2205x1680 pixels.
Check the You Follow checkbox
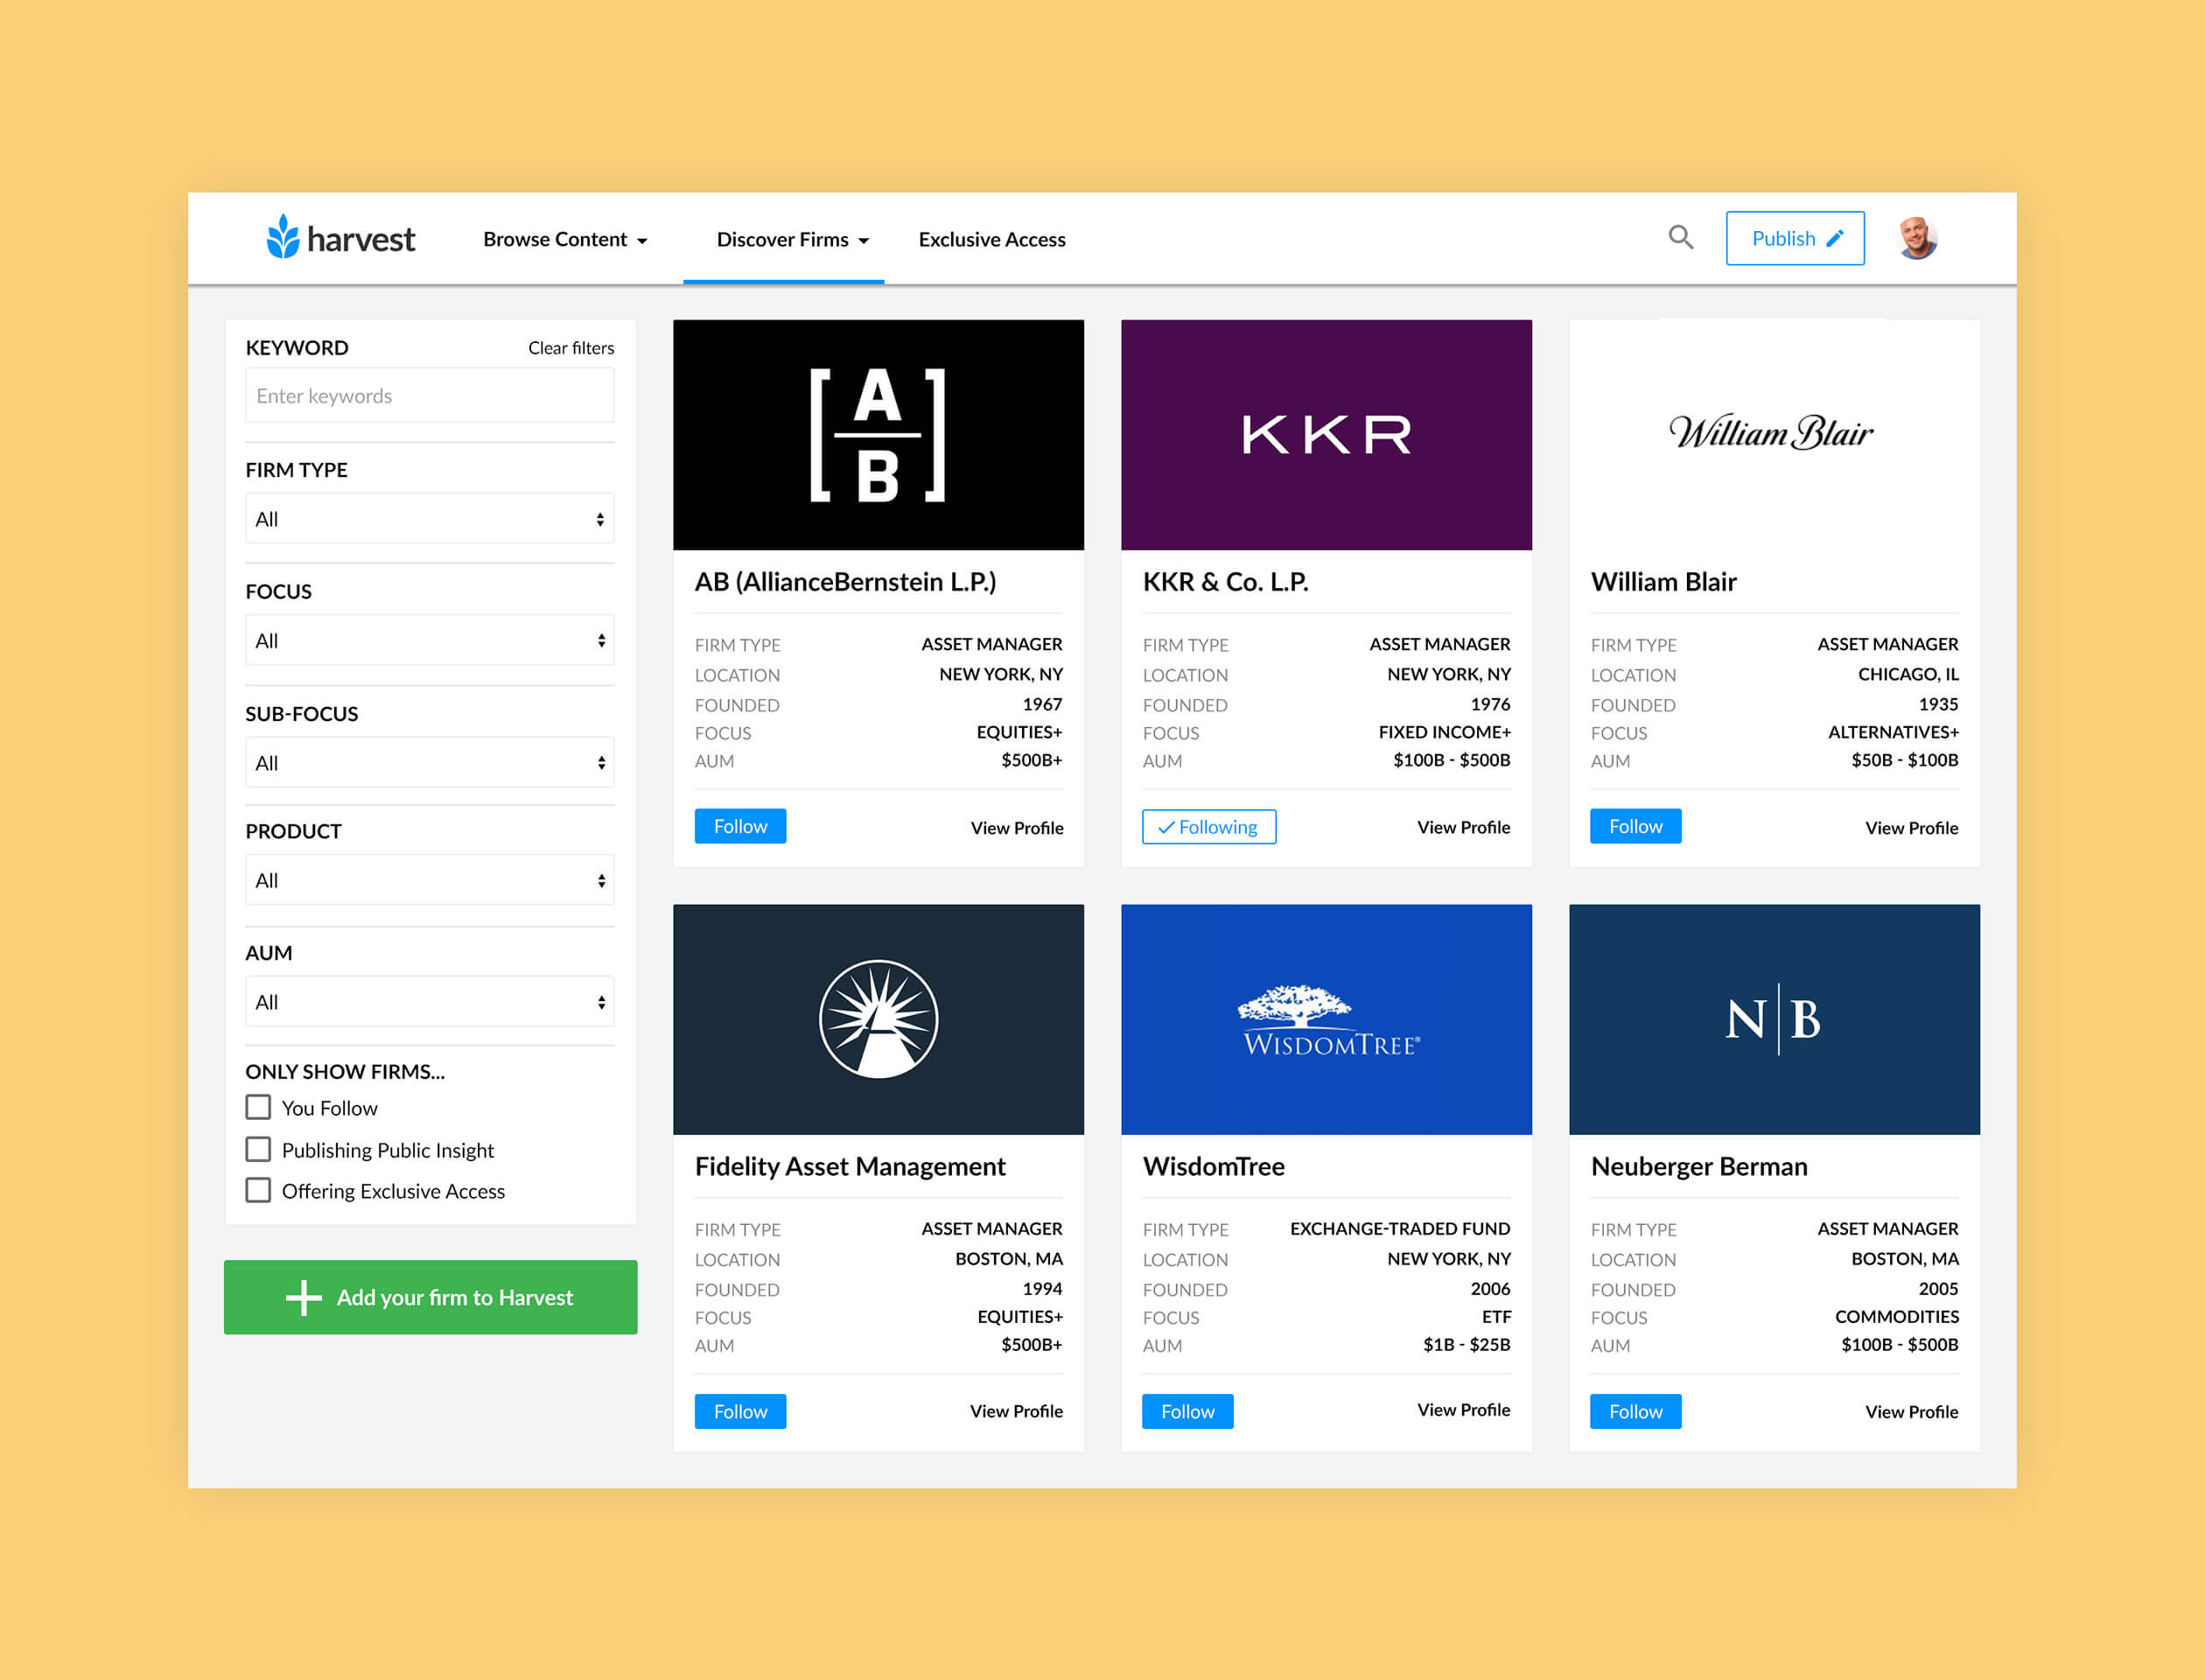click(258, 1107)
